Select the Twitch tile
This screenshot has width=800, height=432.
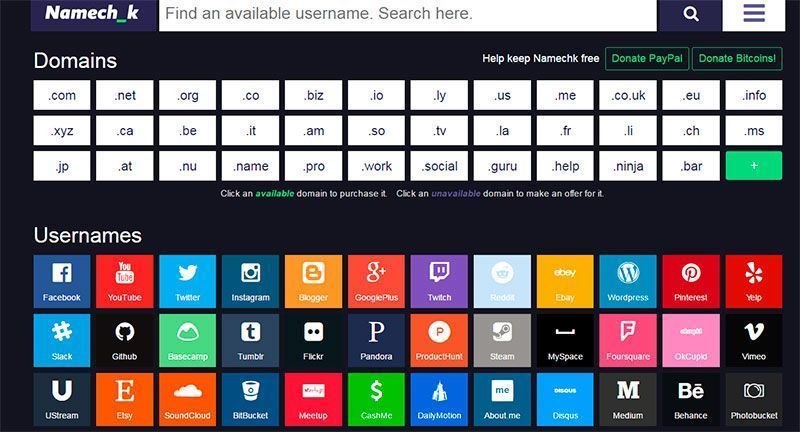tap(439, 282)
